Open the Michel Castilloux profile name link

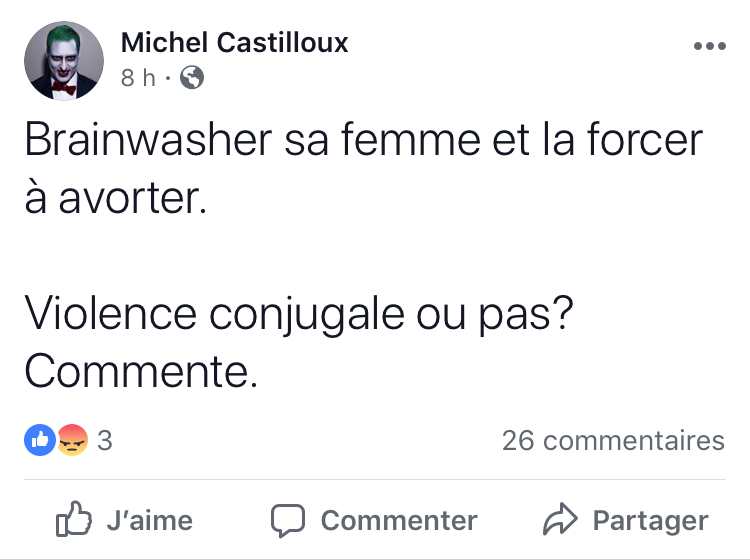point(234,43)
